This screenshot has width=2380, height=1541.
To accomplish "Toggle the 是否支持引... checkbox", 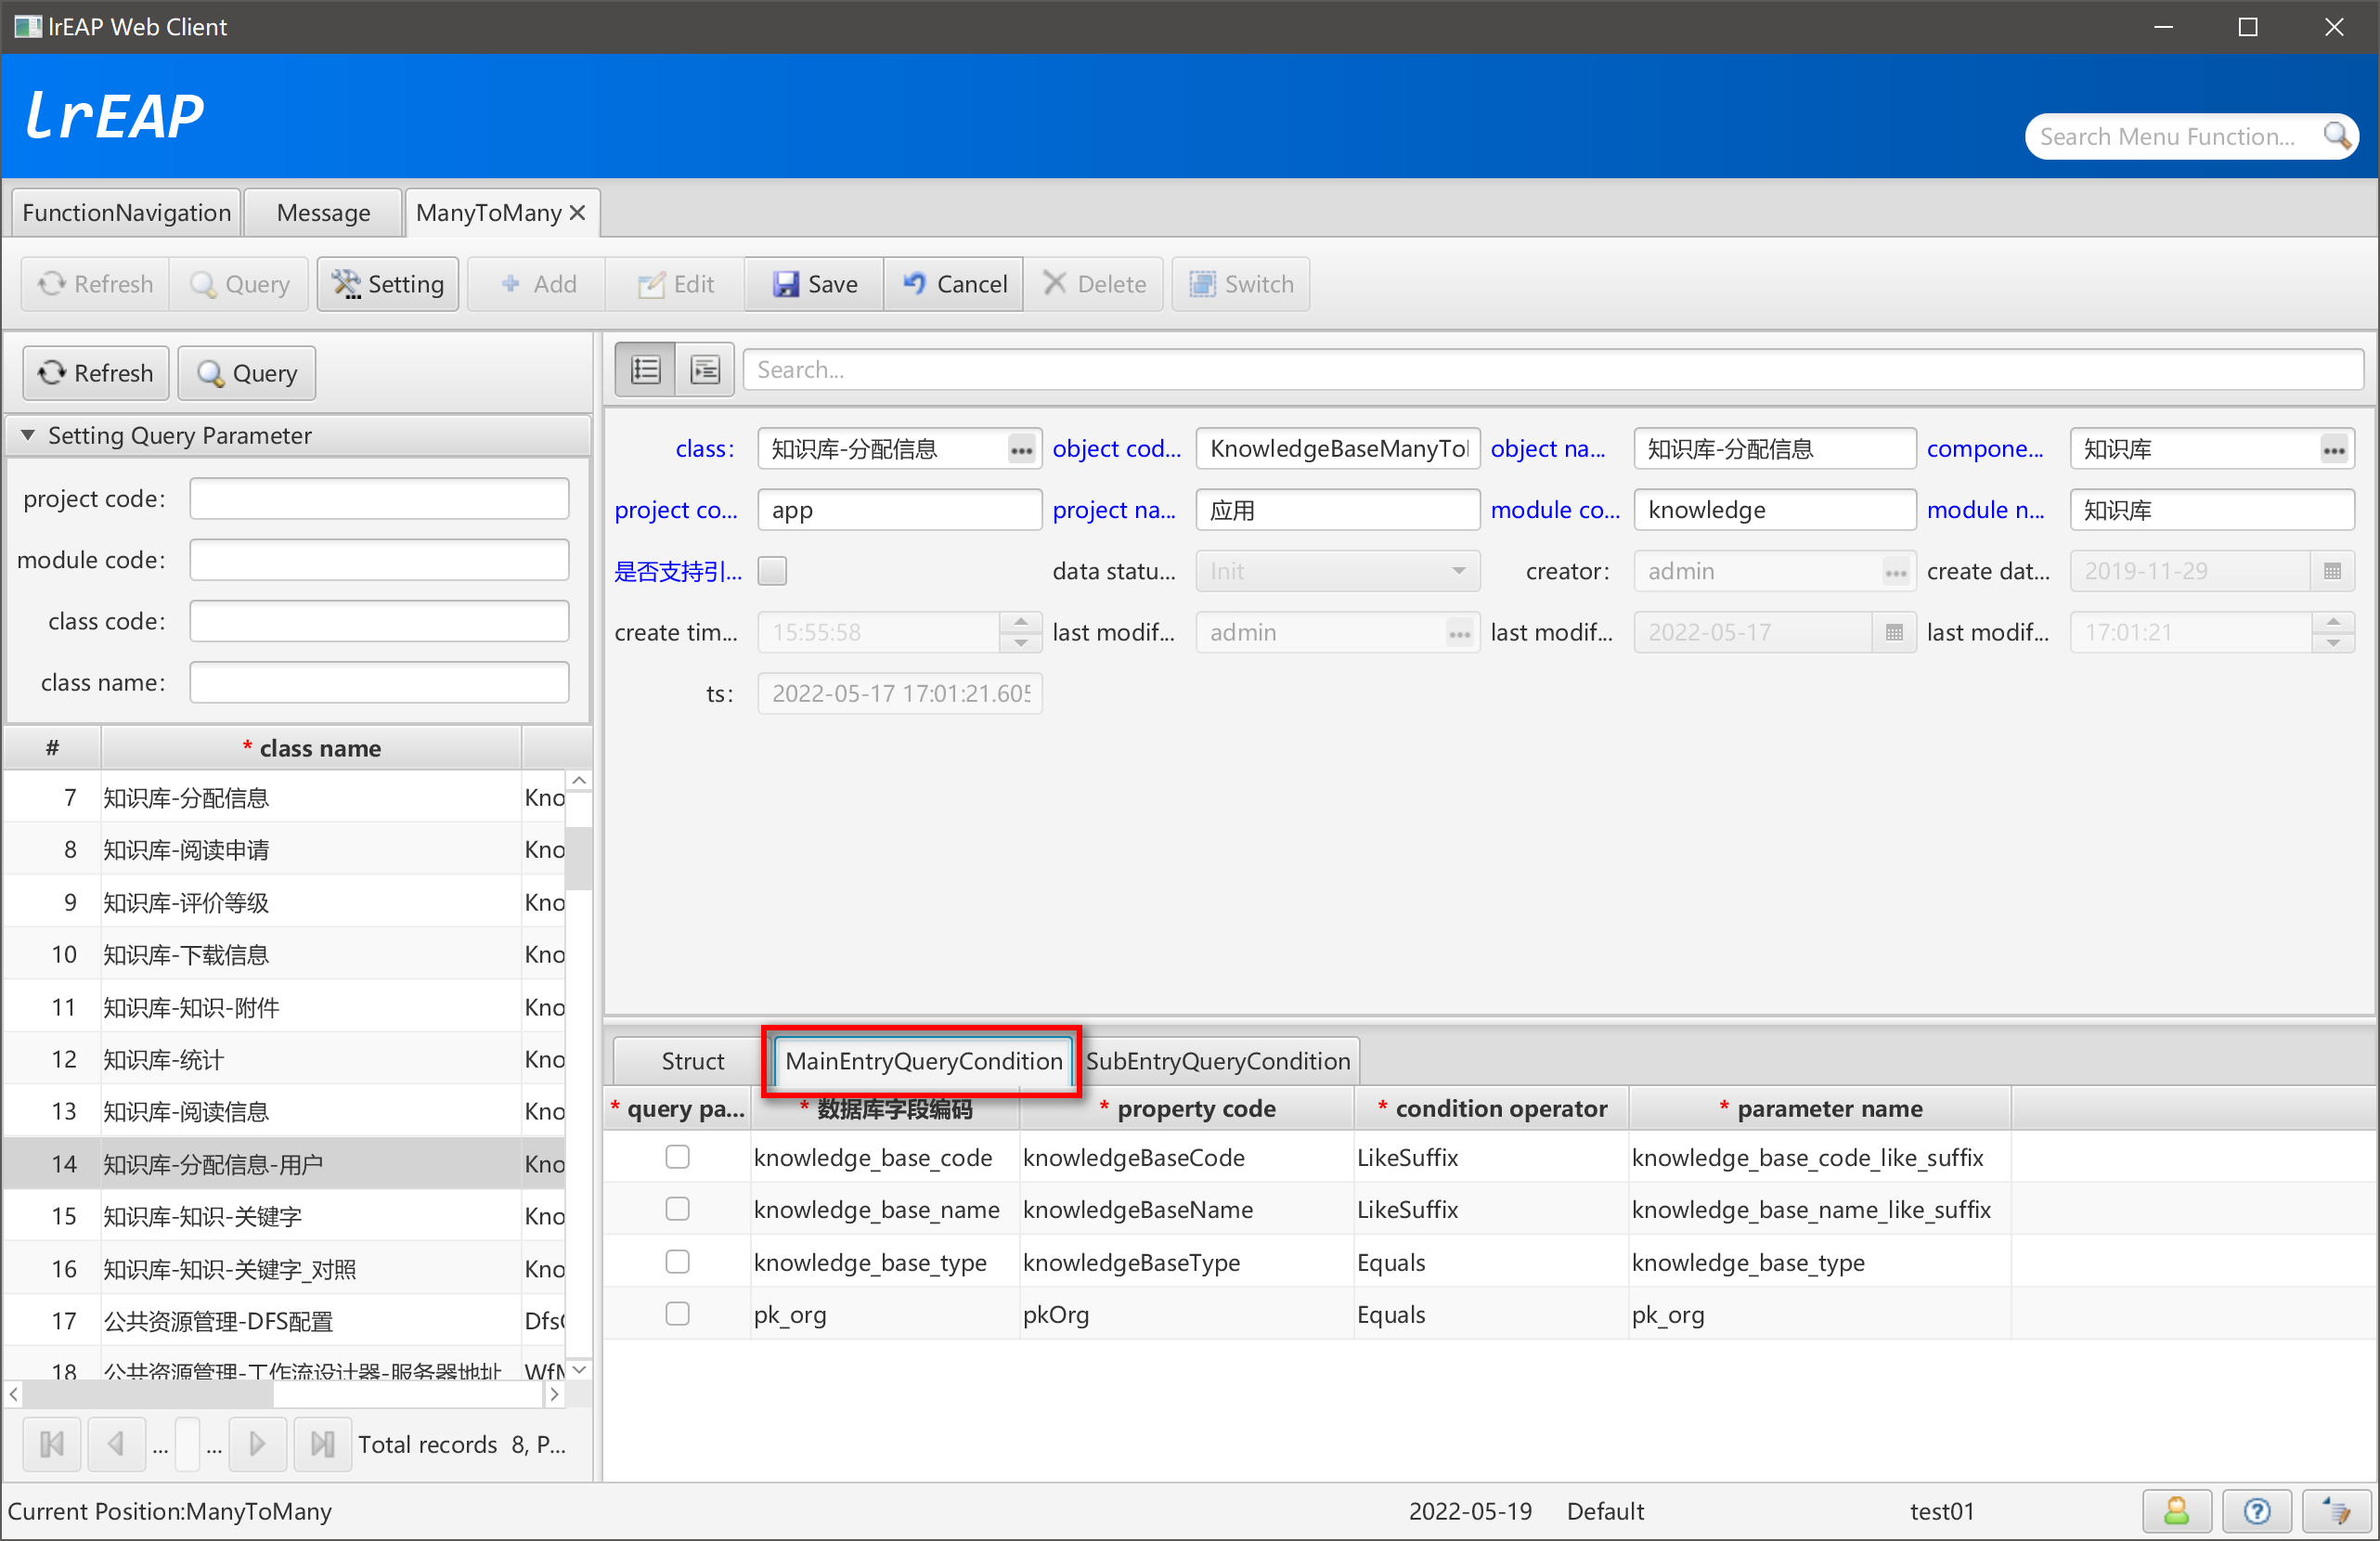I will tap(772, 572).
